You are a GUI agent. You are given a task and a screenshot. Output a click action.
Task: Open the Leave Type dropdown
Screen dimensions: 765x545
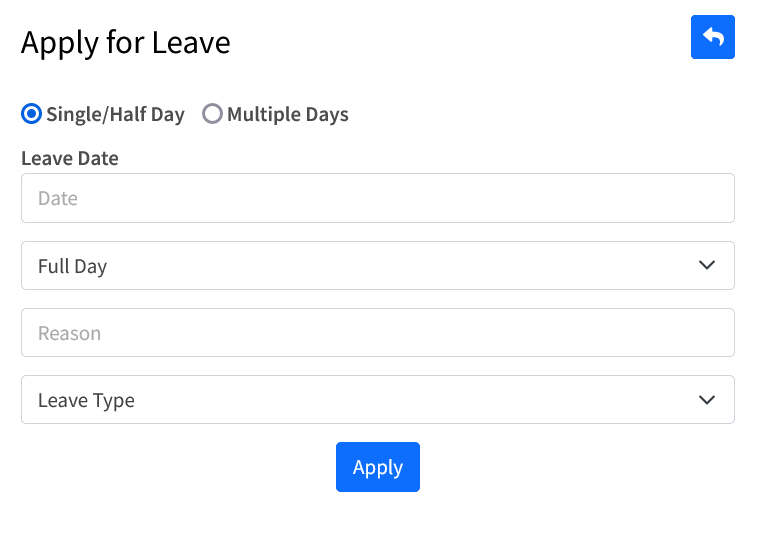[377, 400]
